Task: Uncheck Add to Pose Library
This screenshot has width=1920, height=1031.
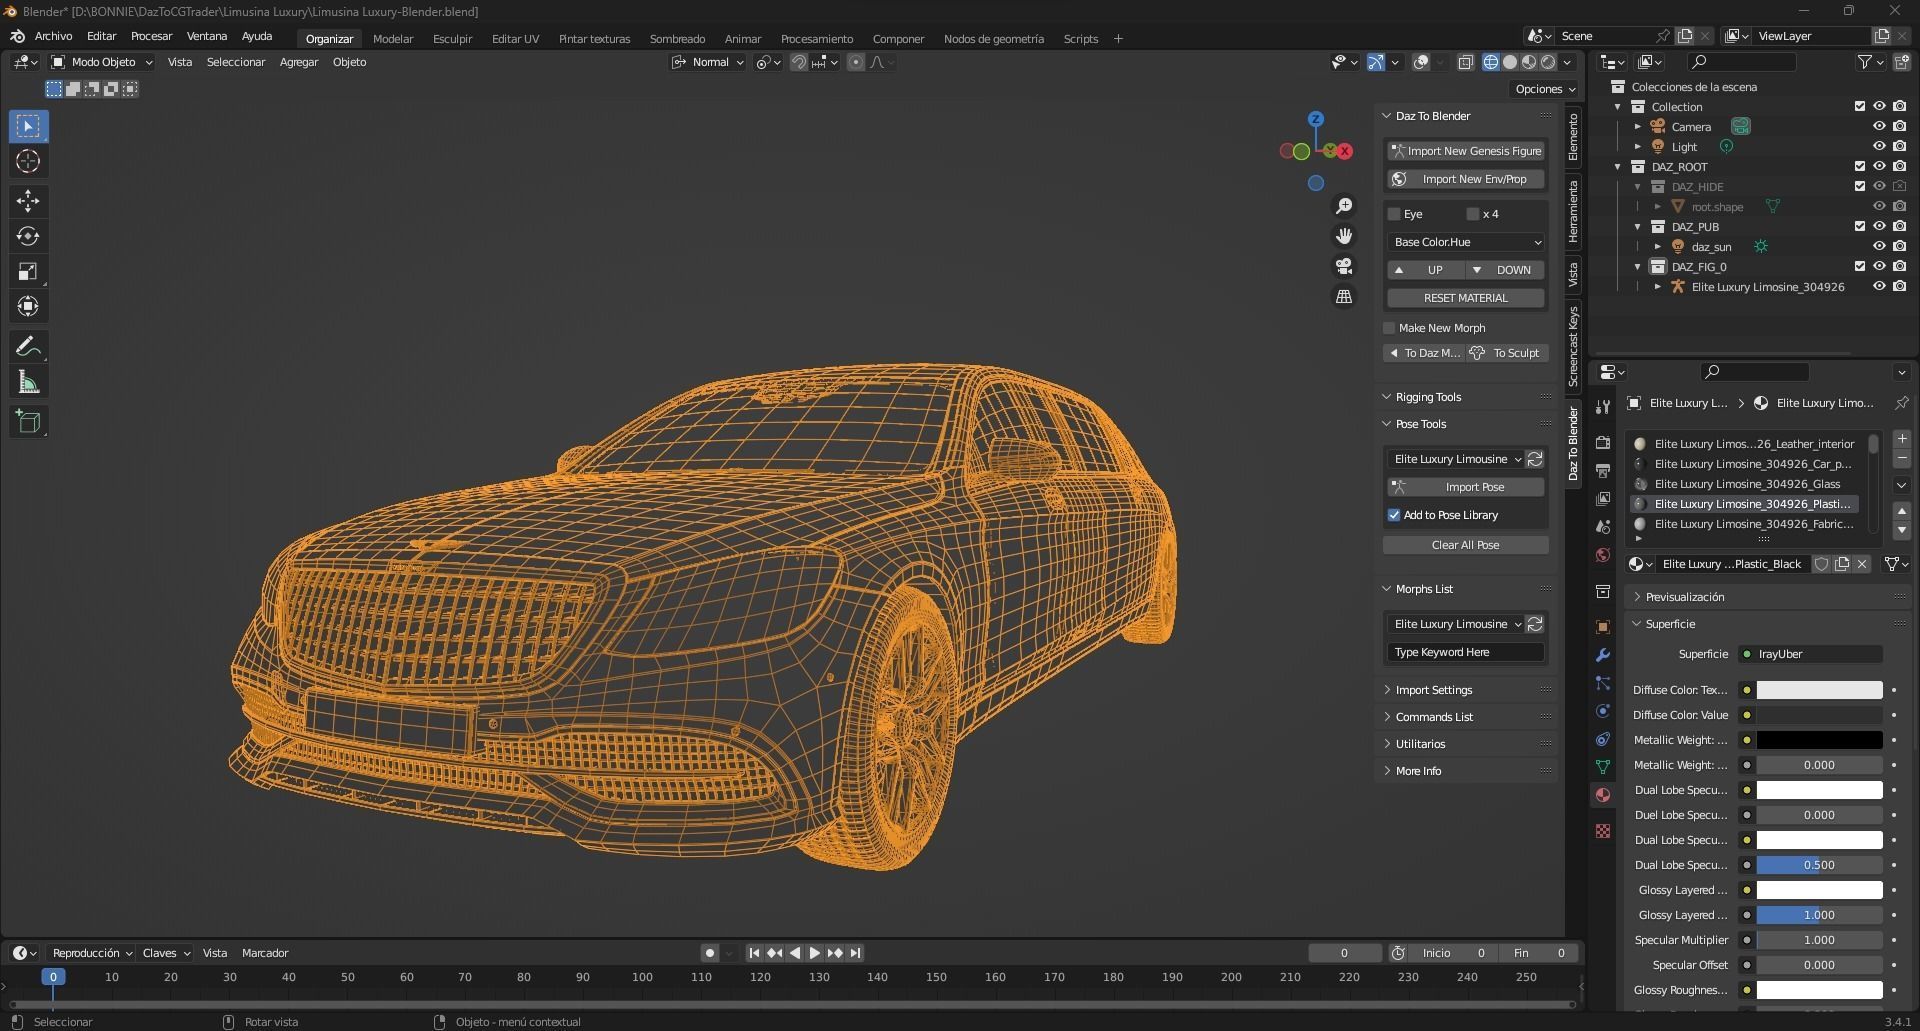Action: point(1394,515)
